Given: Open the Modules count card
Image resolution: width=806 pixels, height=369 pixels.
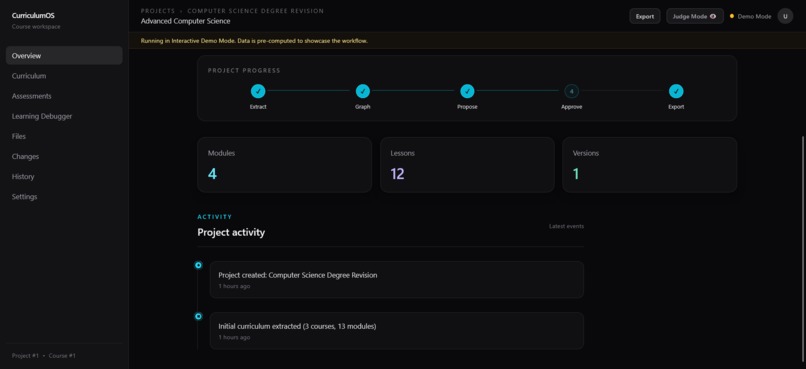Looking at the screenshot, I should [x=284, y=164].
